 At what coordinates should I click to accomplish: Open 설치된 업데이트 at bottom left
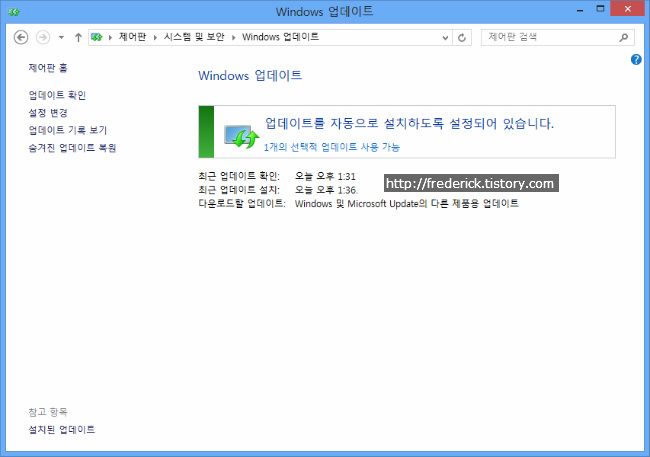(61, 430)
